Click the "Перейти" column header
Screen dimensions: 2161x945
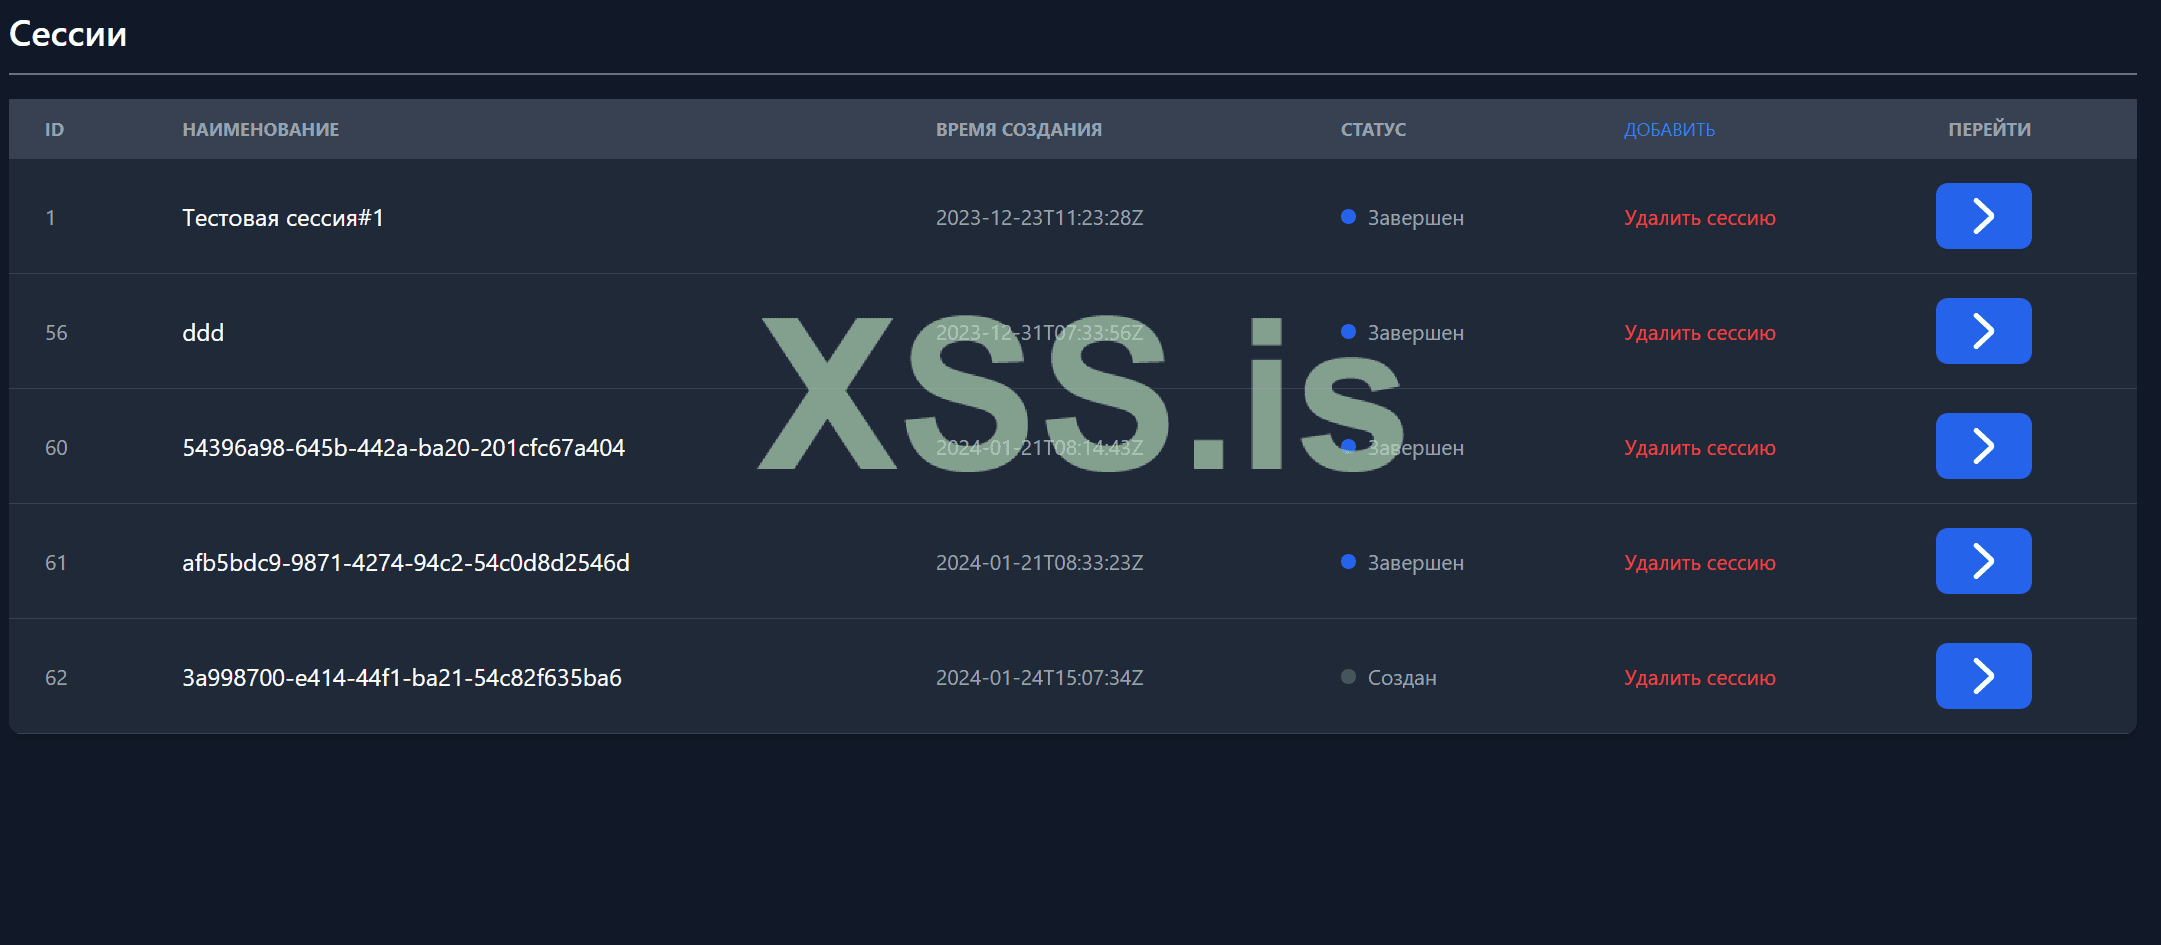click(x=1989, y=129)
